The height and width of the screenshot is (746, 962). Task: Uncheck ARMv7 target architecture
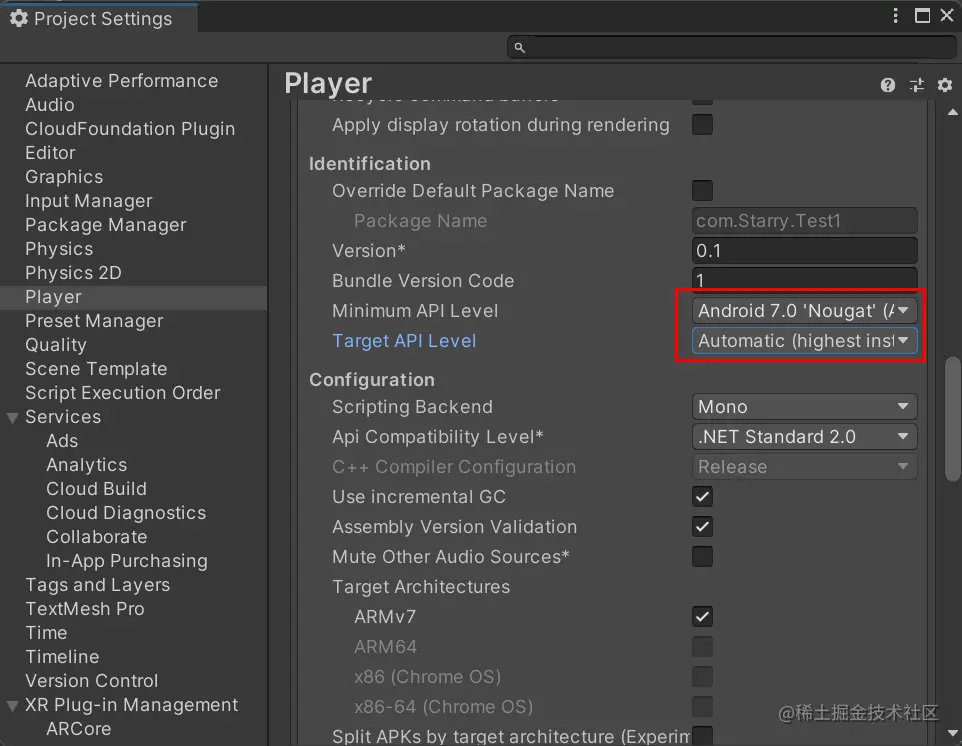(x=702, y=617)
